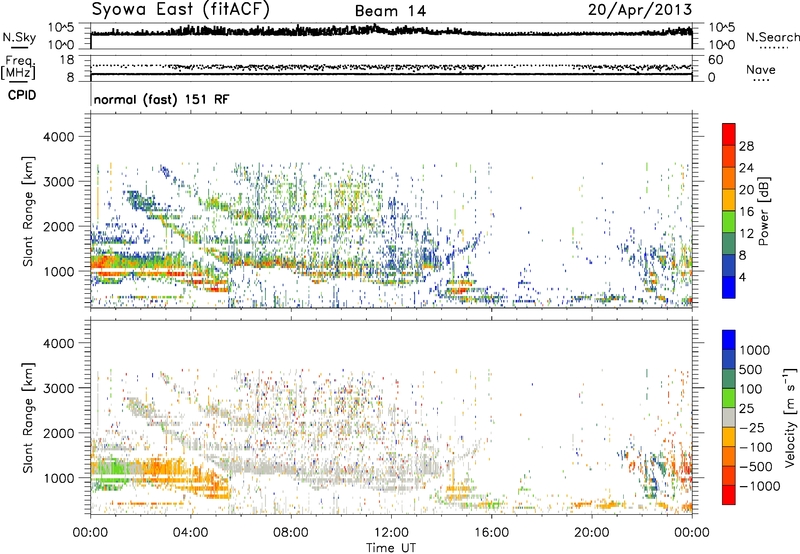Click the gray -25 to 25 Velocity colorbar segment
Screen dimensions: 800x554
tap(729, 418)
